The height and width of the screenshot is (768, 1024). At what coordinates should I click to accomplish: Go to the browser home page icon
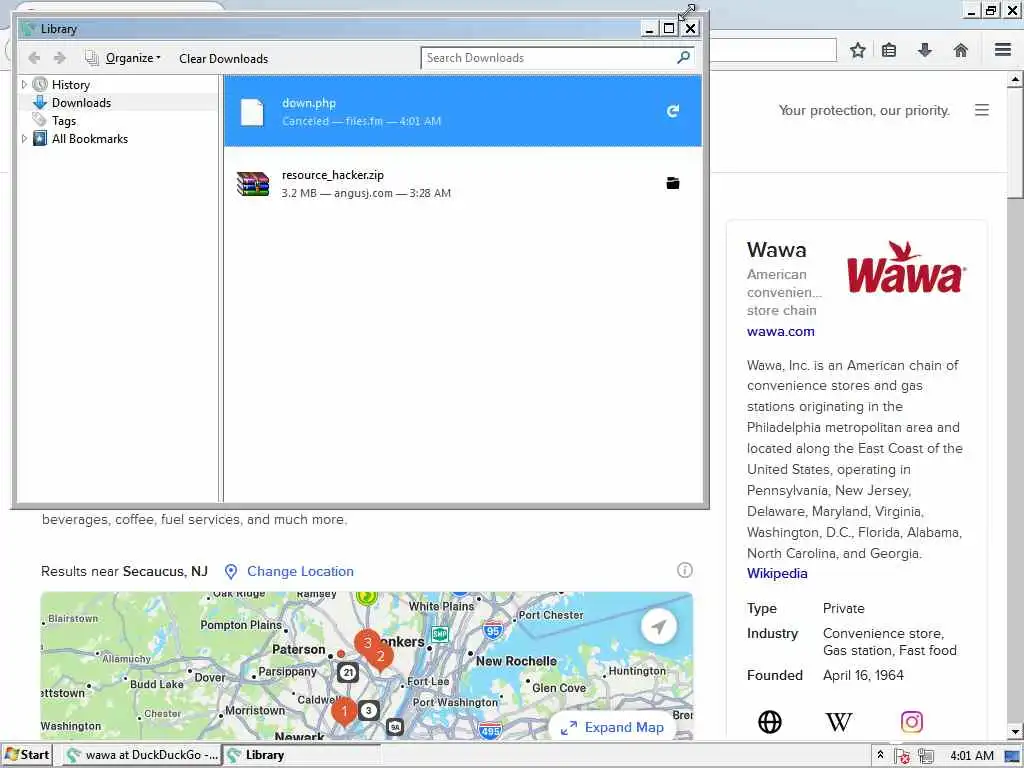click(x=961, y=50)
